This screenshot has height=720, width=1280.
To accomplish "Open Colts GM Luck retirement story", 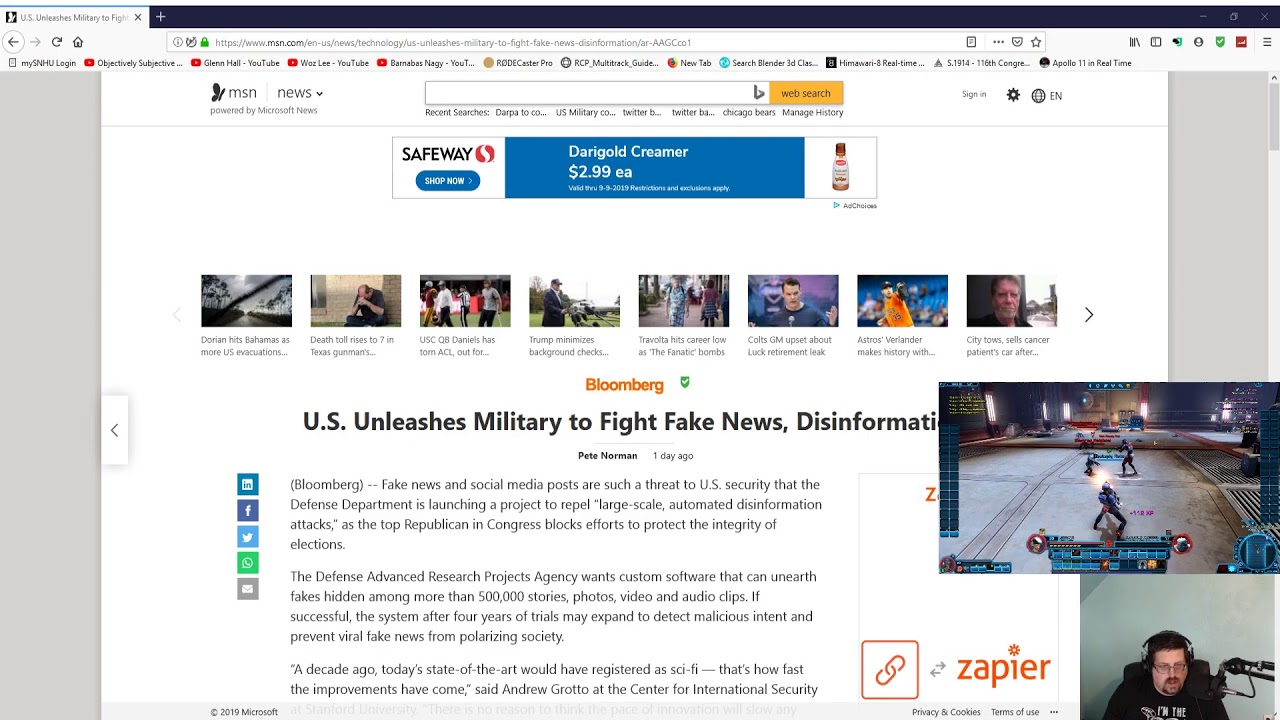I will pyautogui.click(x=793, y=300).
